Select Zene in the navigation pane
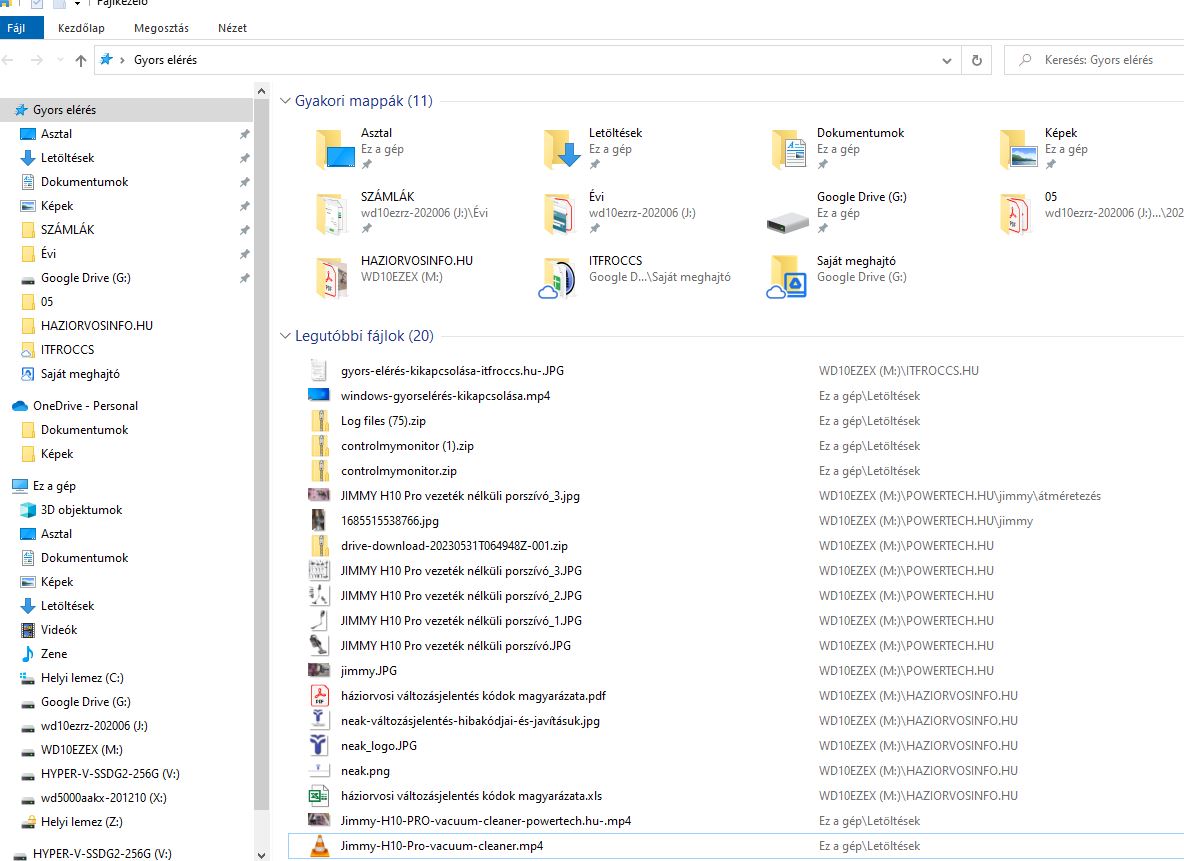Screen dimensions: 1184x861 (54, 654)
